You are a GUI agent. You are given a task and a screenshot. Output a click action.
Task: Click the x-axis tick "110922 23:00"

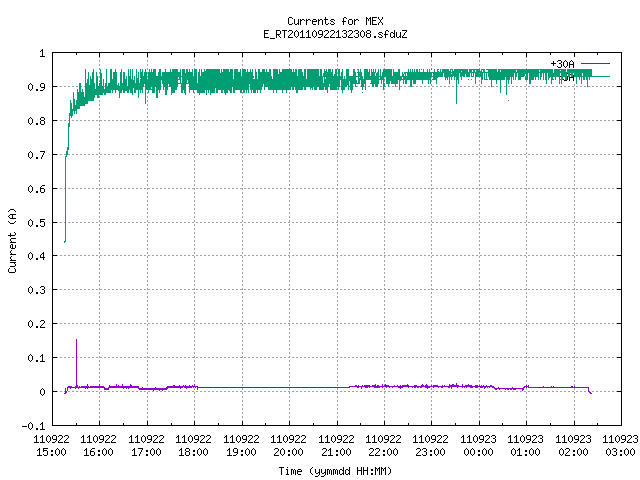click(431, 445)
